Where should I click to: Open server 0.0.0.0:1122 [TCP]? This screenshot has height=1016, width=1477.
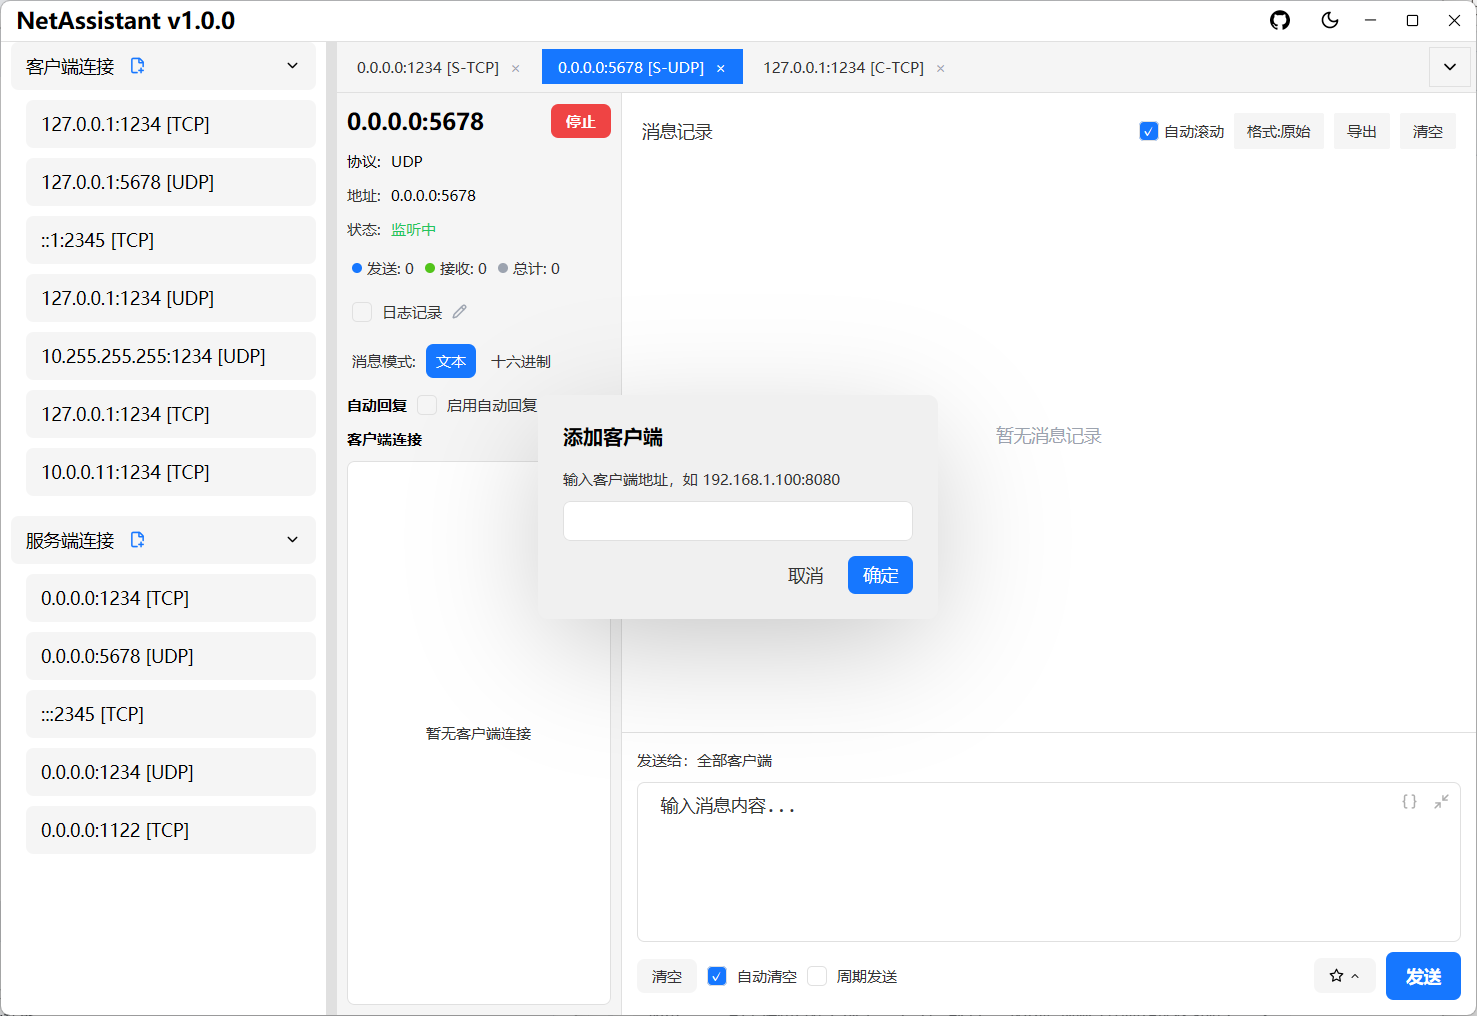(x=171, y=830)
